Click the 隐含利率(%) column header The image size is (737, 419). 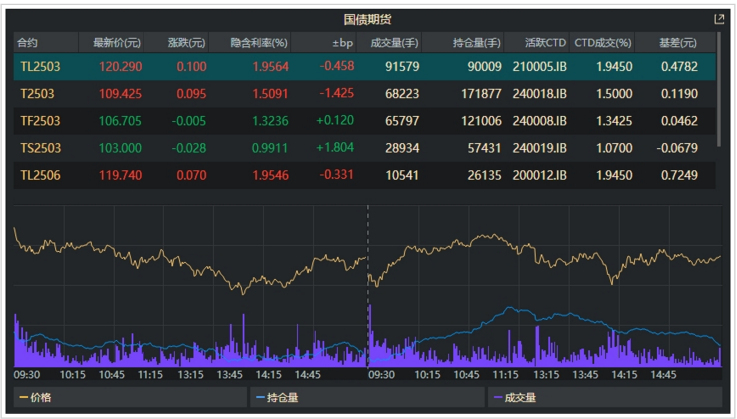(259, 43)
